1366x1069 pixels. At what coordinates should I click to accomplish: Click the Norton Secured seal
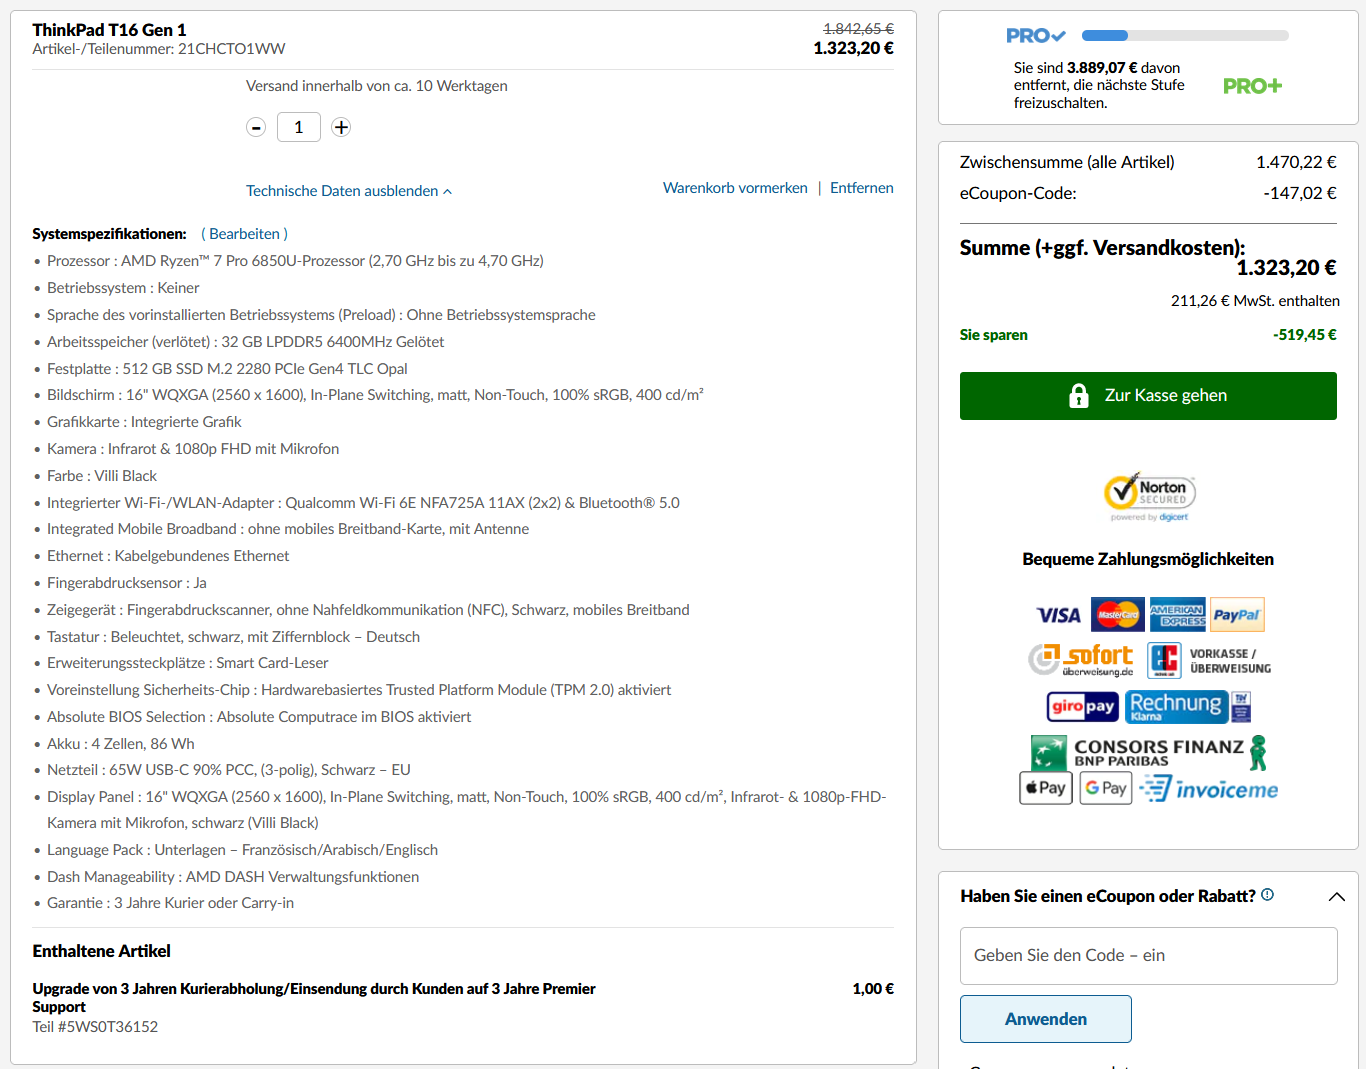tap(1148, 496)
